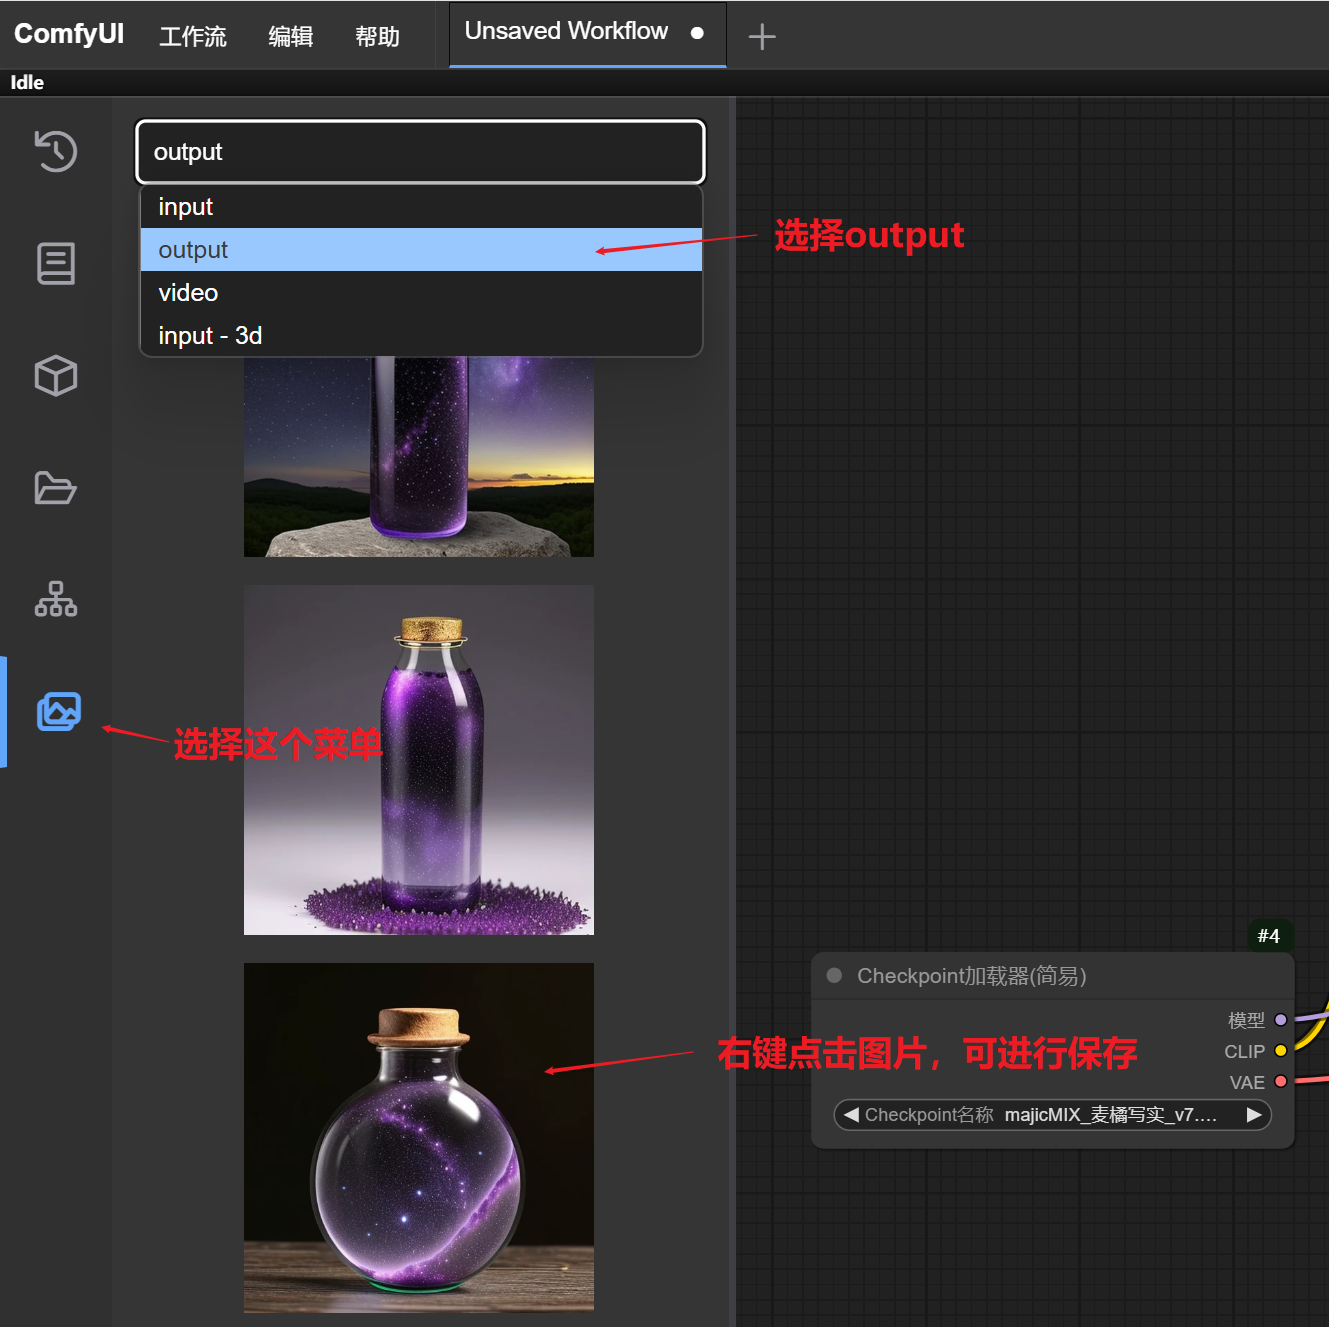
Task: Select the image gallery sidebar icon
Action: pos(58,711)
